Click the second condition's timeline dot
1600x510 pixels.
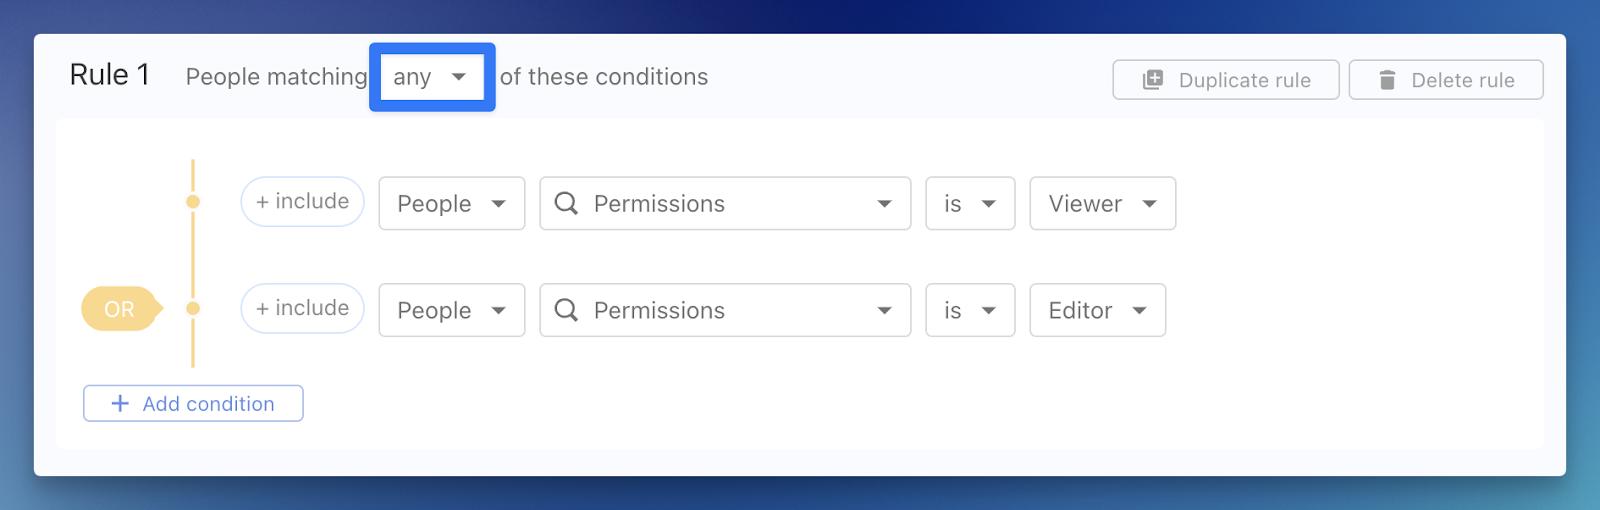(193, 308)
